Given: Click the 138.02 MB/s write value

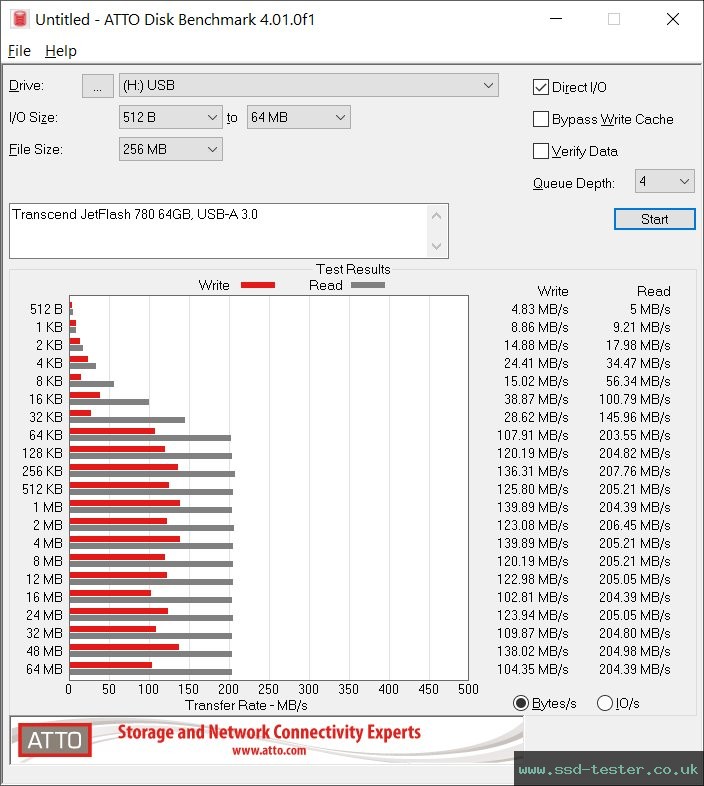Looking at the screenshot, I should coord(533,651).
